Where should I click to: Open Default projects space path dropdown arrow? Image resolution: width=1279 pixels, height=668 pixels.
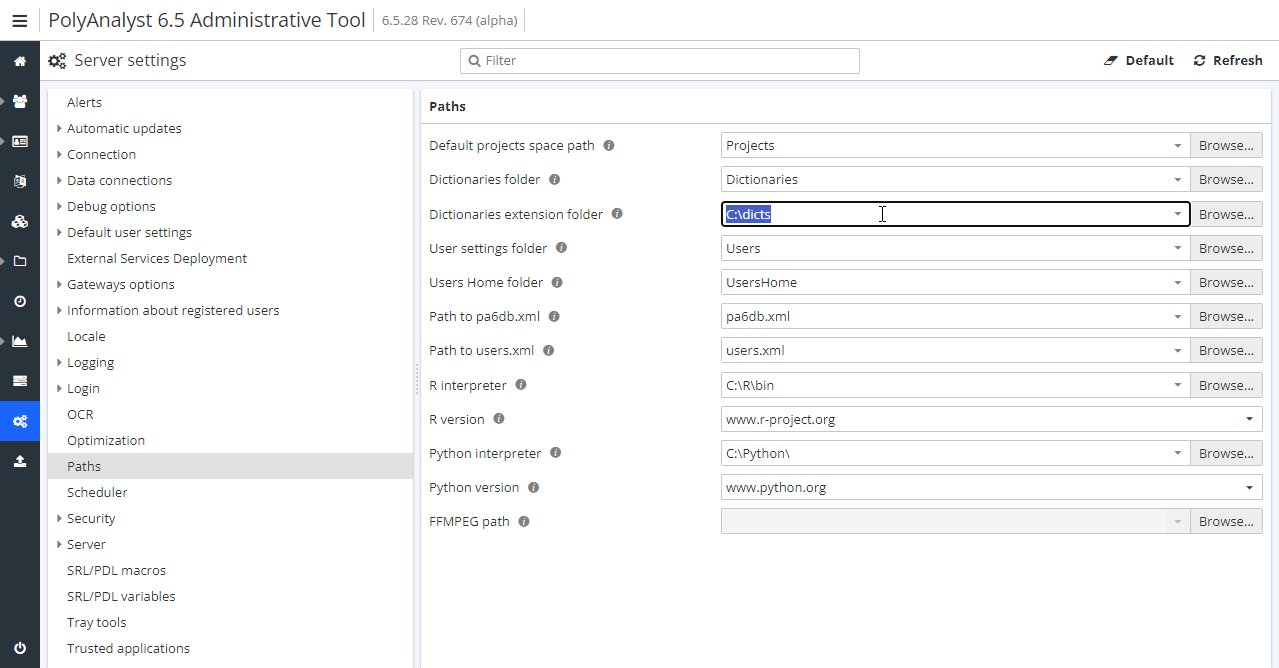[1177, 146]
